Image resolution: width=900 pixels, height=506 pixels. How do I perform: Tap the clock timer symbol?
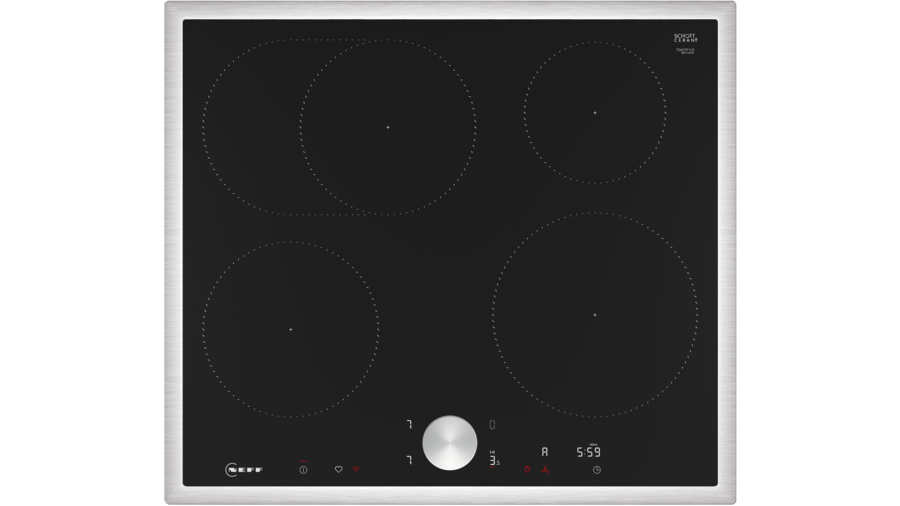pyautogui.click(x=596, y=469)
